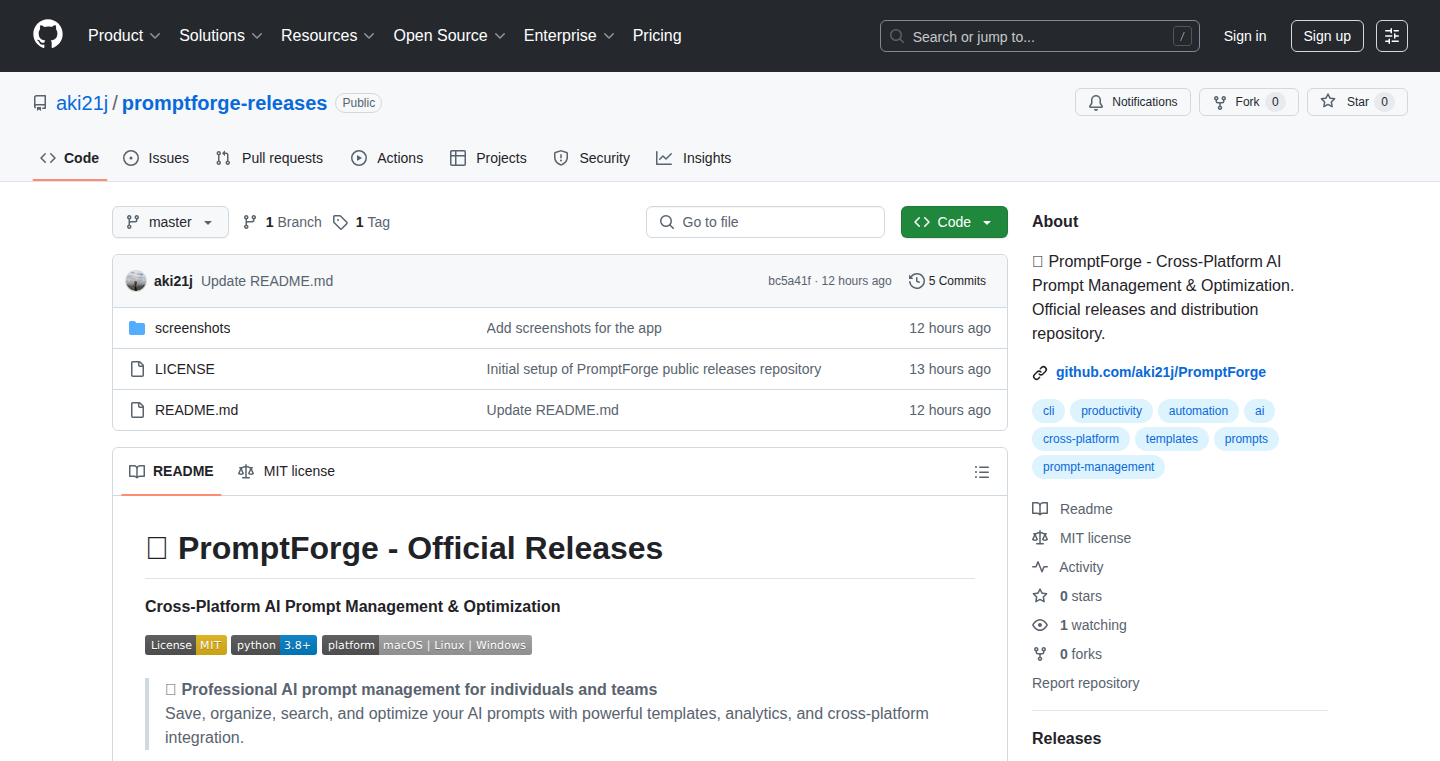
Task: Click the Sign in link
Action: [1245, 36]
